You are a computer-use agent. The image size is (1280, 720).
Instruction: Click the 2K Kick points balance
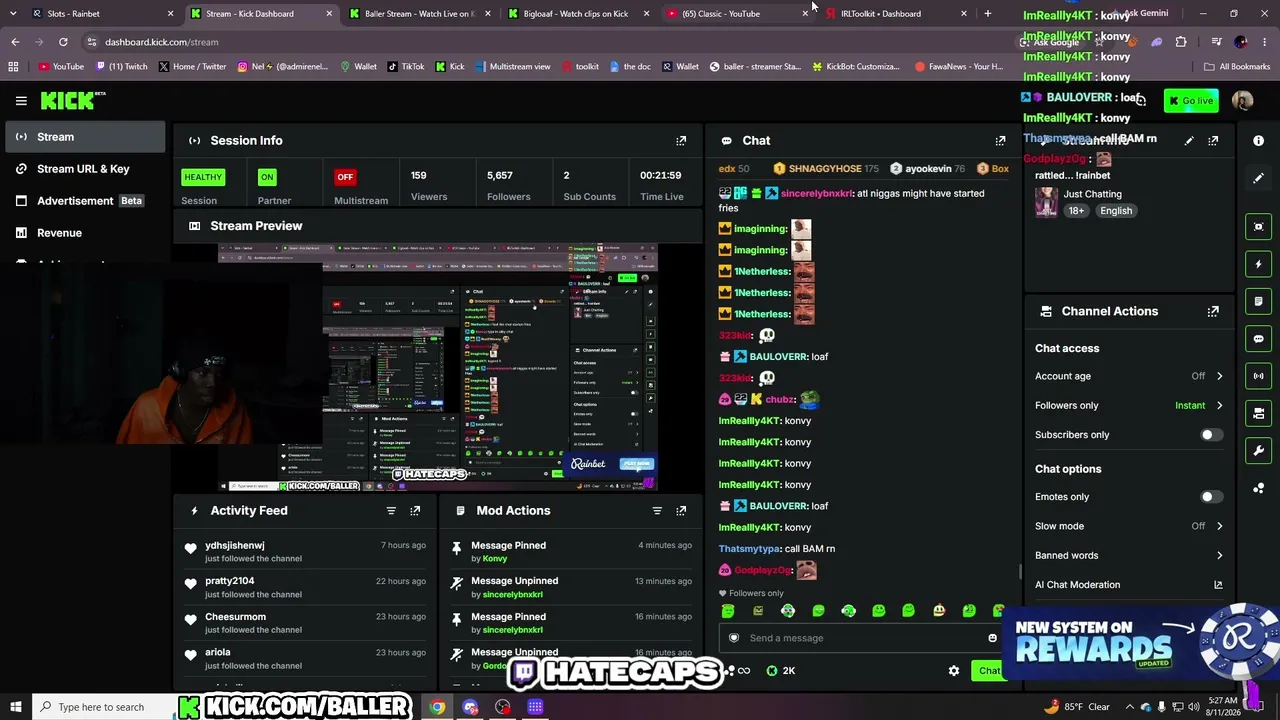(781, 671)
